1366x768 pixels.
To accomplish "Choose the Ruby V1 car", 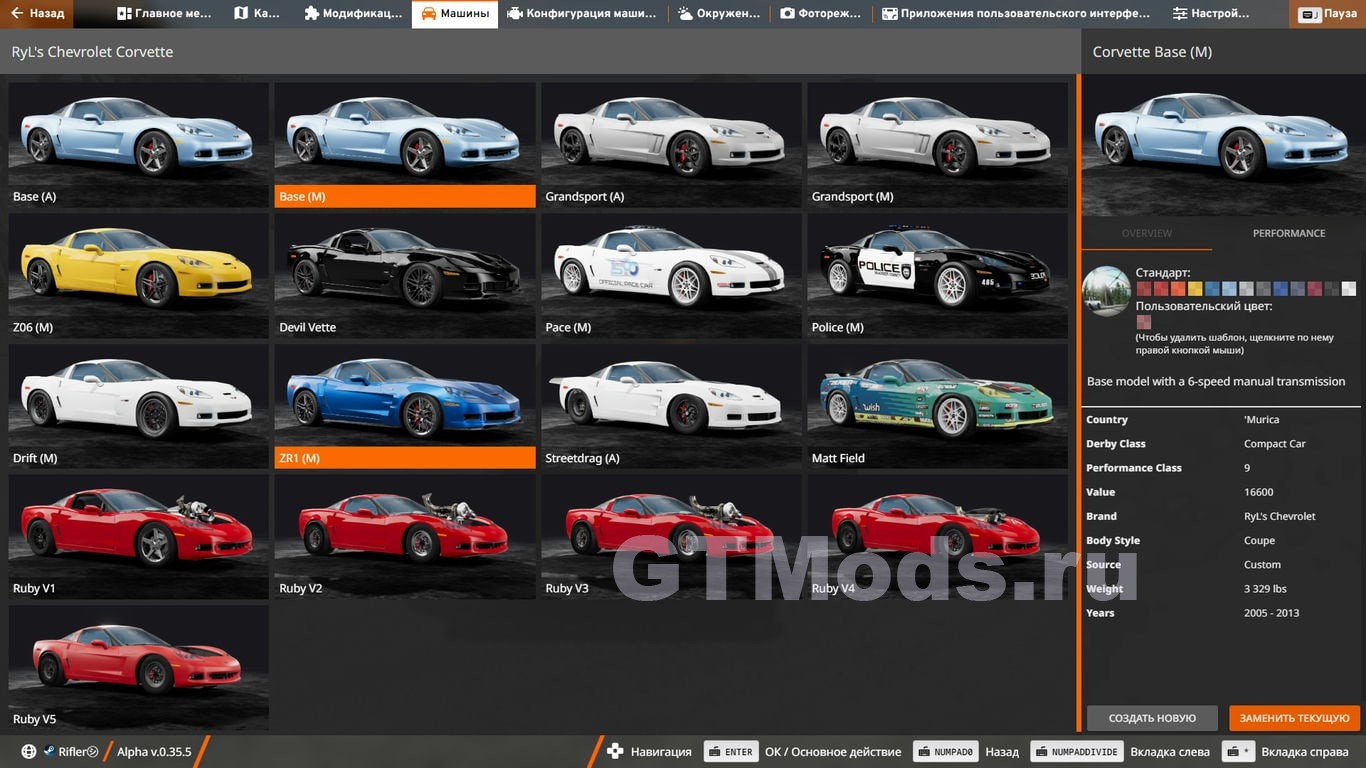I will click(139, 537).
